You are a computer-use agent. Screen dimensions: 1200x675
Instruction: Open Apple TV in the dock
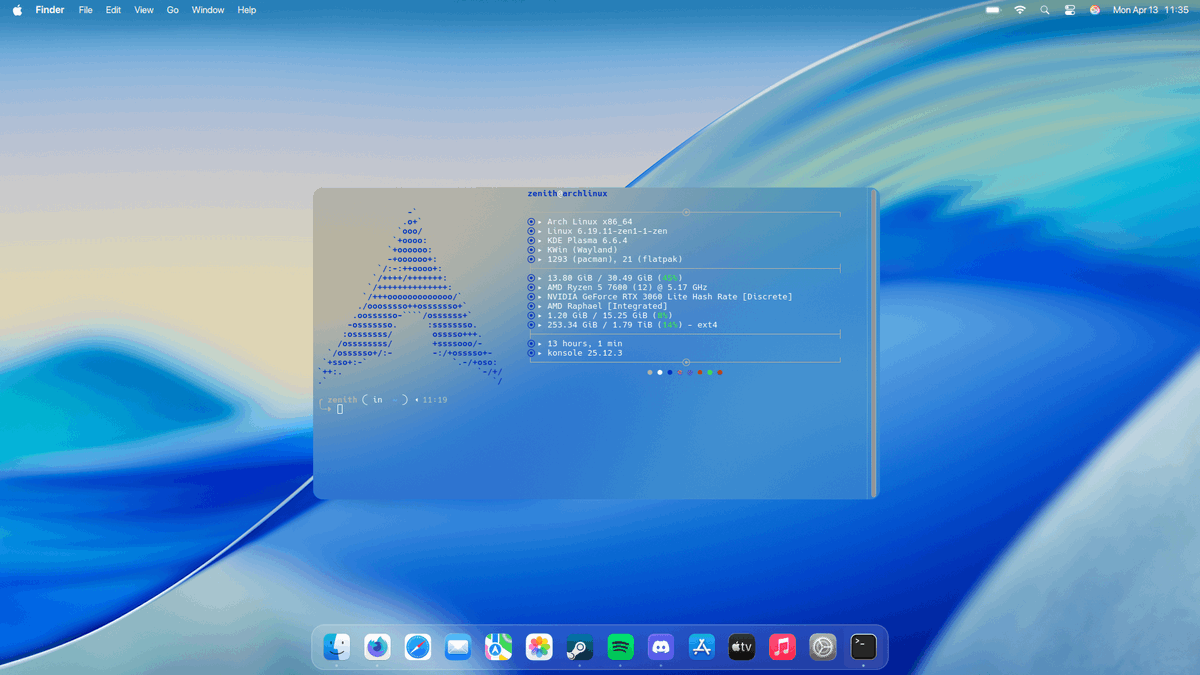(x=742, y=647)
